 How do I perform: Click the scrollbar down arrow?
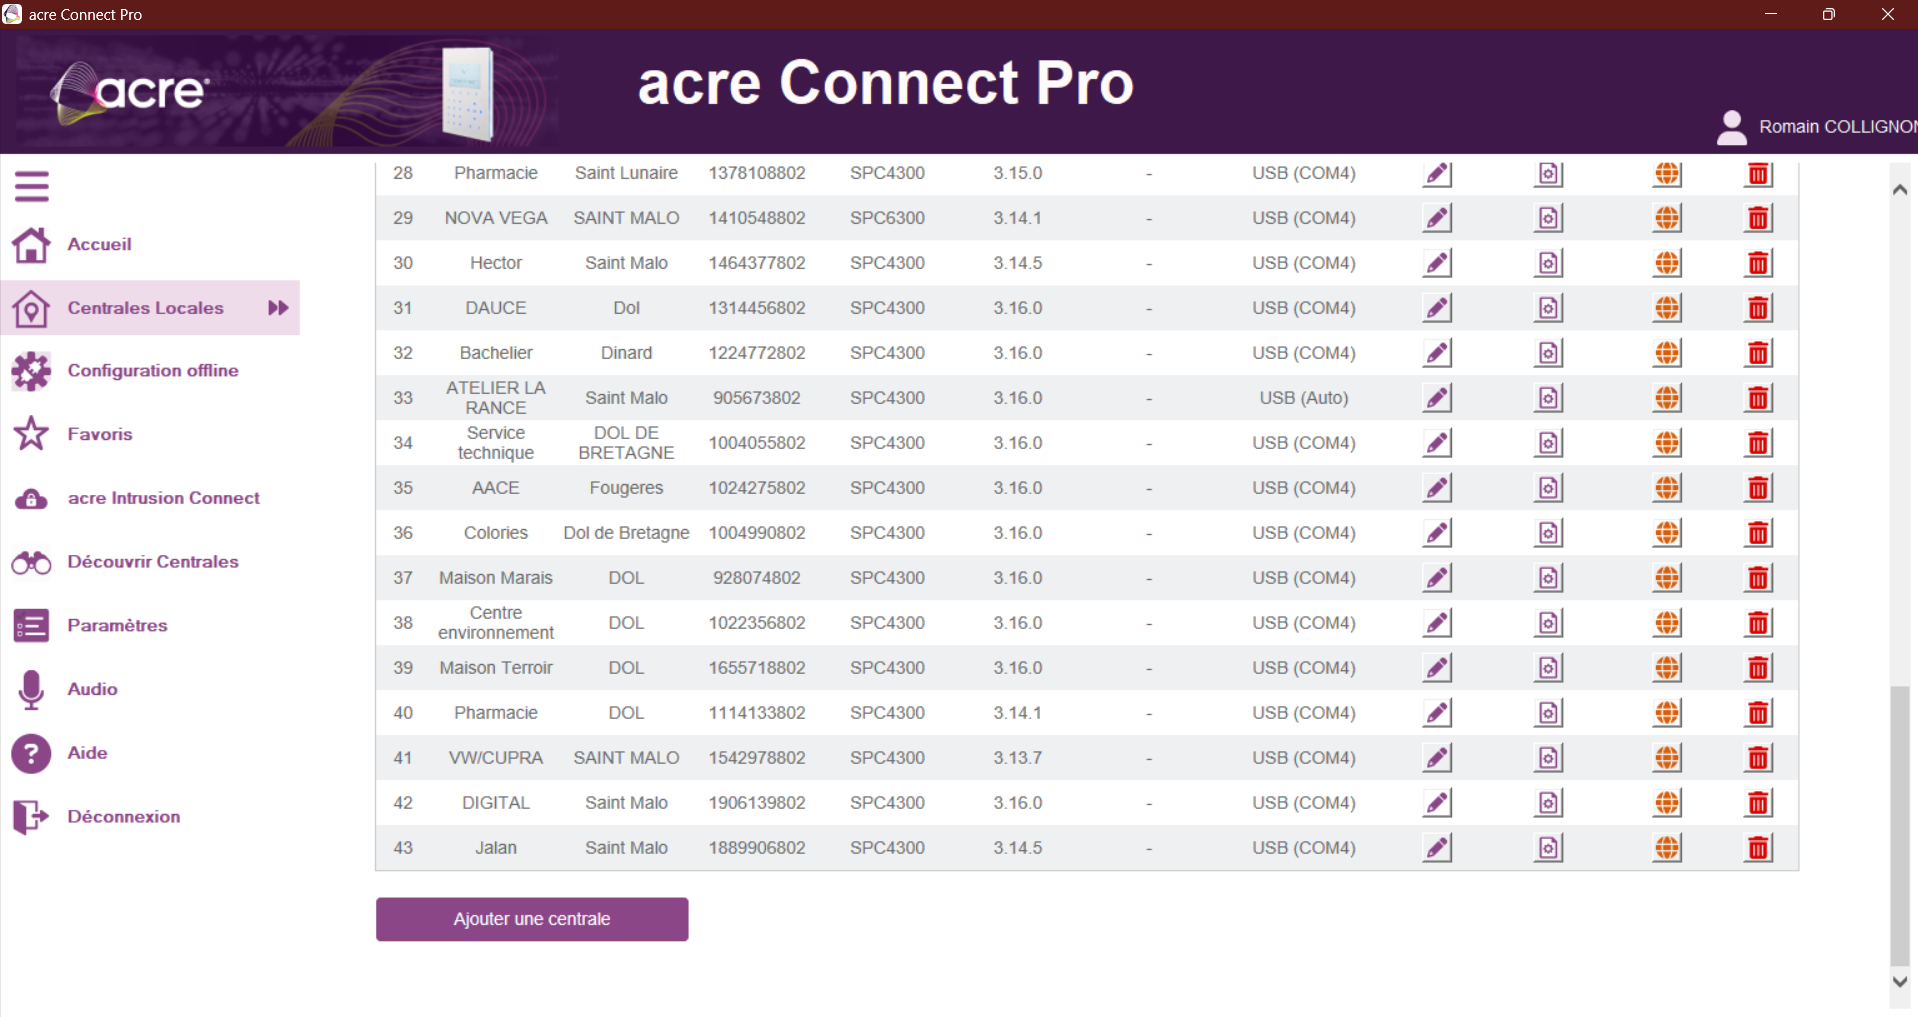tap(1900, 982)
